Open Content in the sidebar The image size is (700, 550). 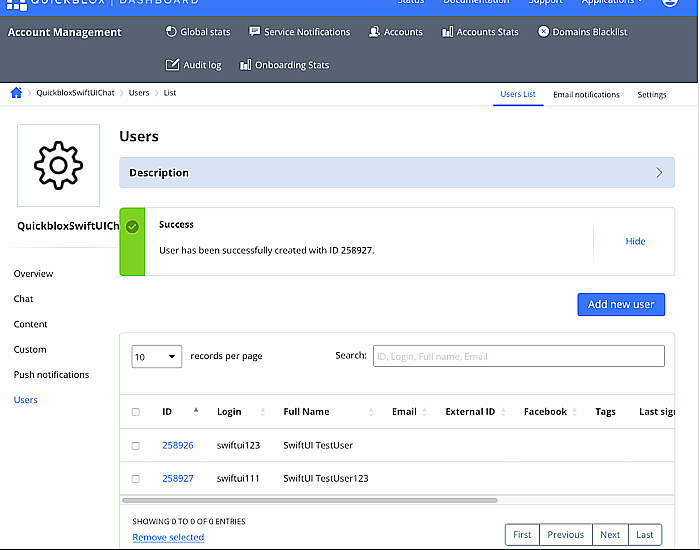click(30, 324)
